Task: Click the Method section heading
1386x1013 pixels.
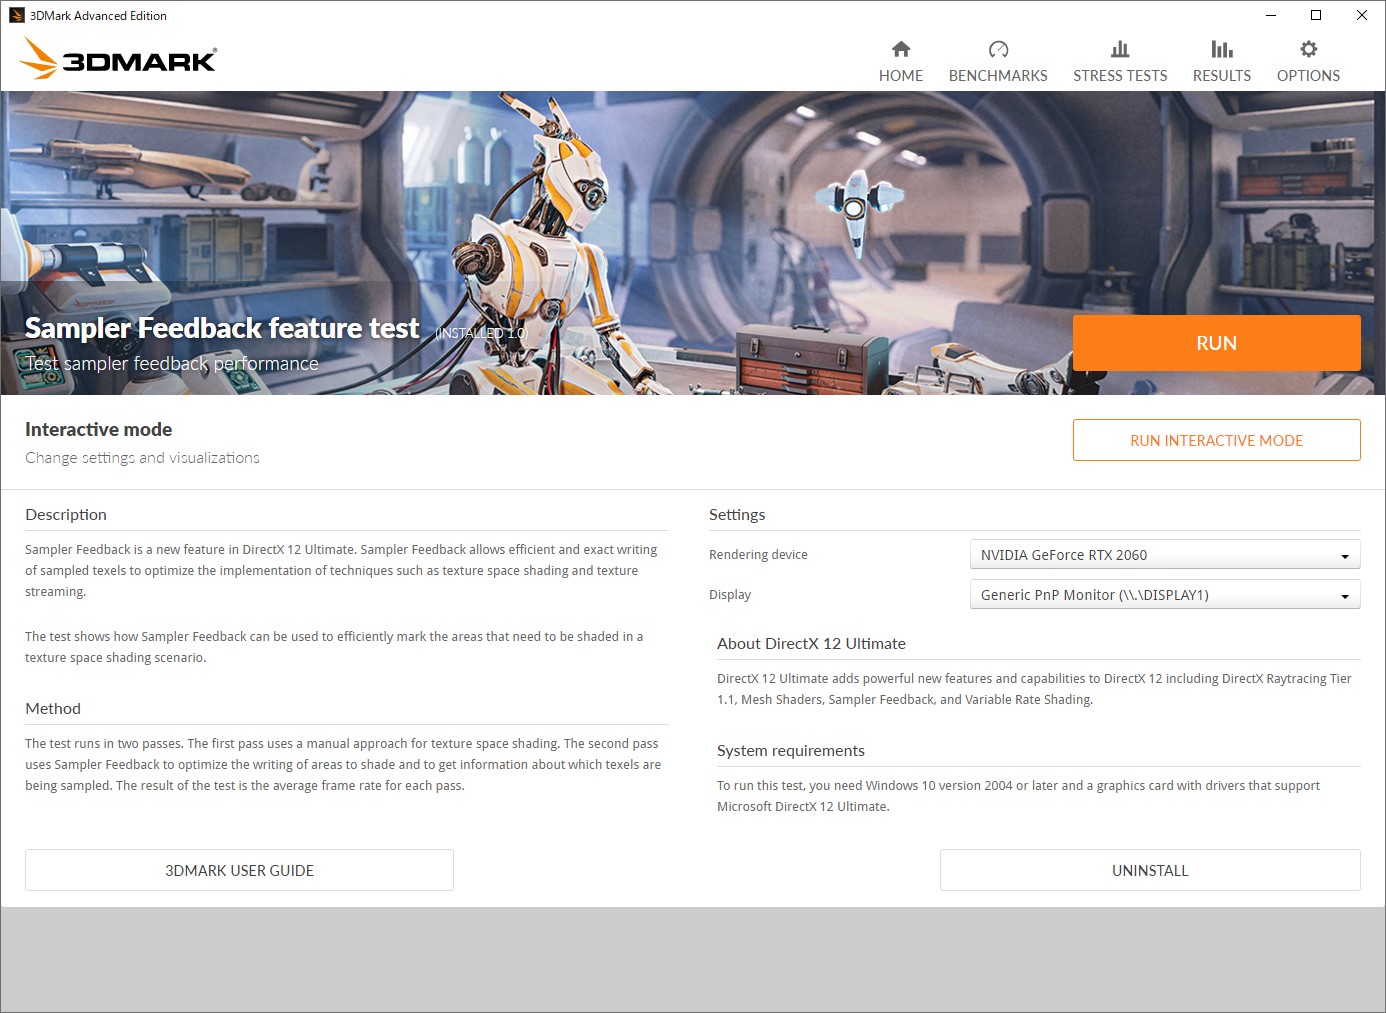Action: coord(53,709)
